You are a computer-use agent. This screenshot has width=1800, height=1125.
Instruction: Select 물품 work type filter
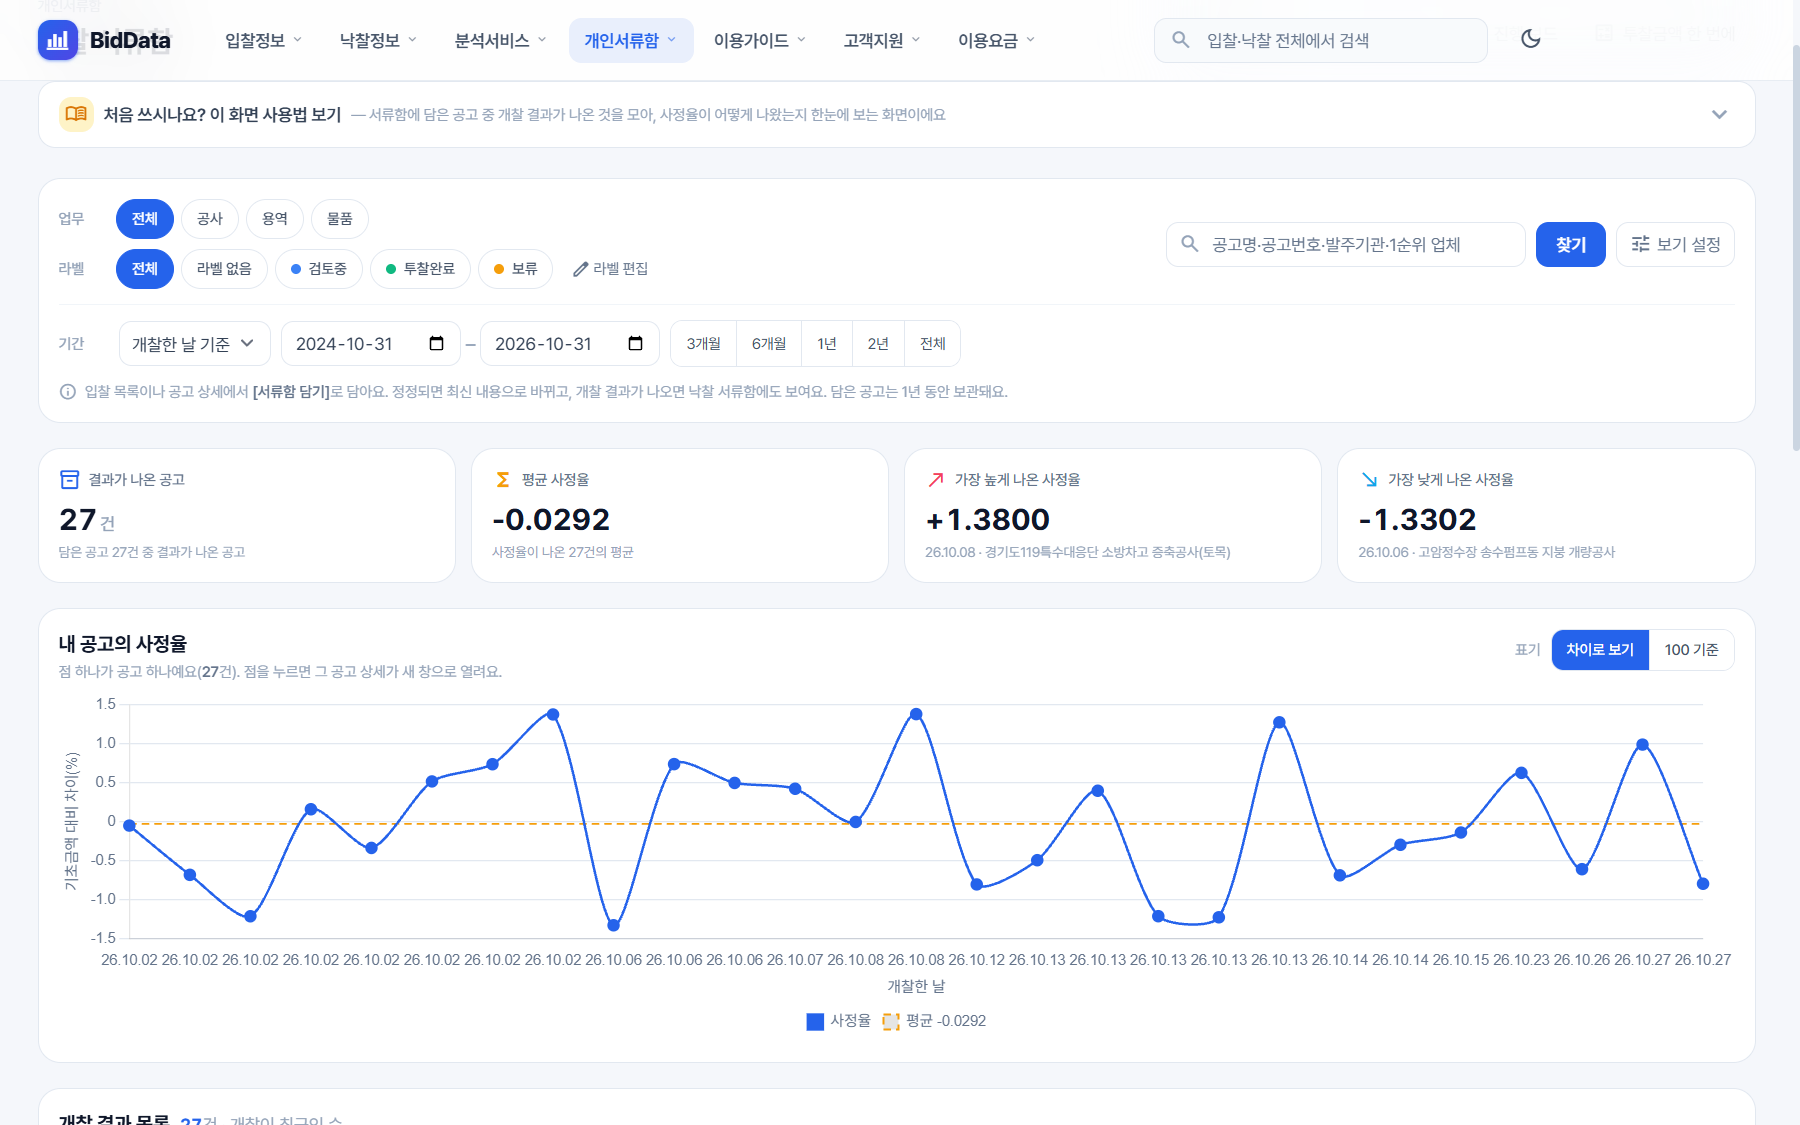[340, 219]
